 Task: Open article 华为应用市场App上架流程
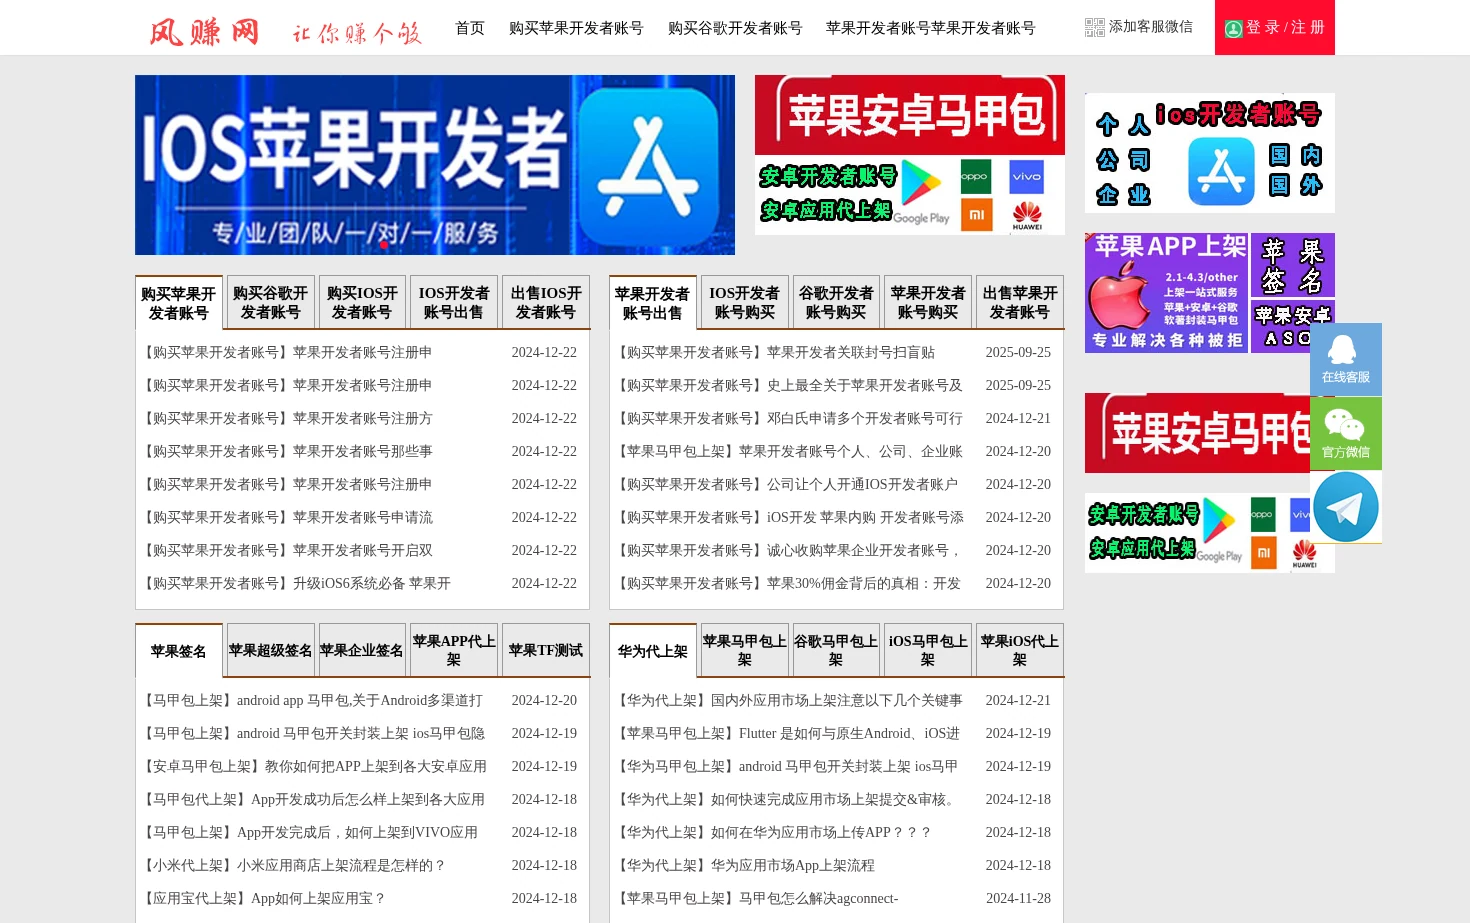tap(792, 865)
